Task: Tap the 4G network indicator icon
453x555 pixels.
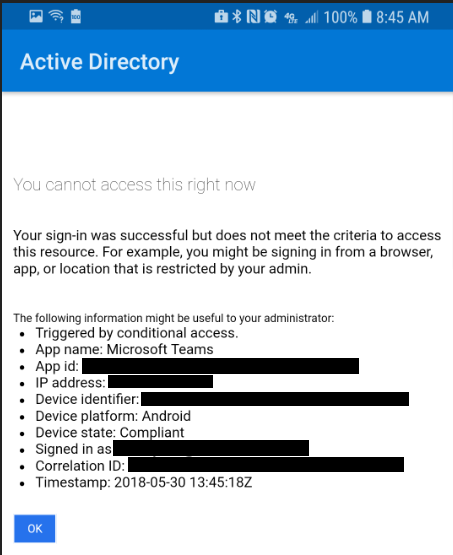Action: pyautogui.click(x=291, y=17)
